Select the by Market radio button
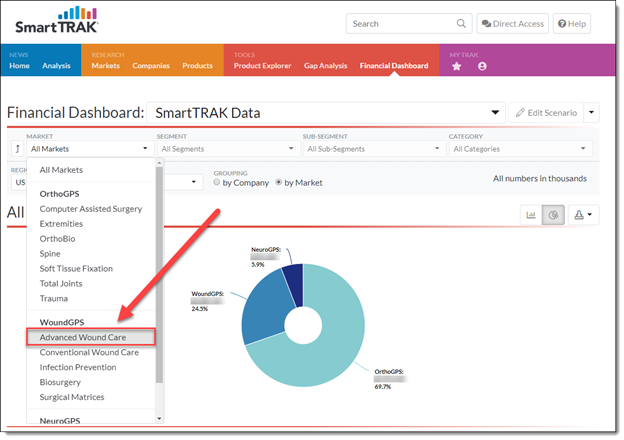624x440 pixels. click(x=279, y=182)
